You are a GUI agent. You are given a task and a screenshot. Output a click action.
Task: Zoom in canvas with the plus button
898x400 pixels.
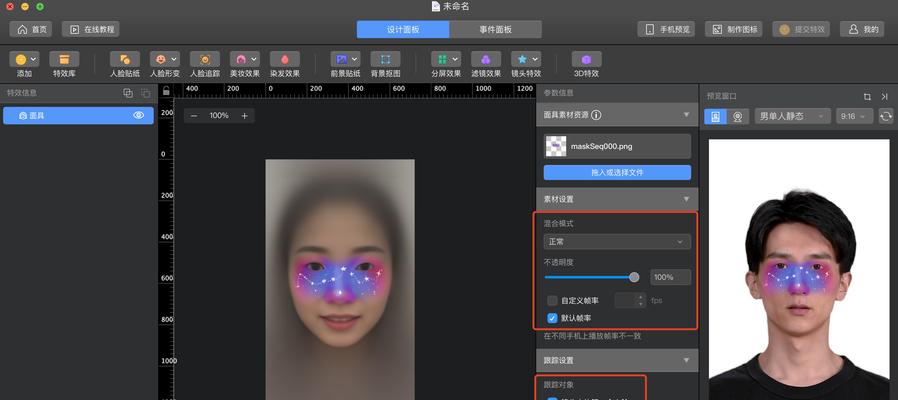[245, 116]
